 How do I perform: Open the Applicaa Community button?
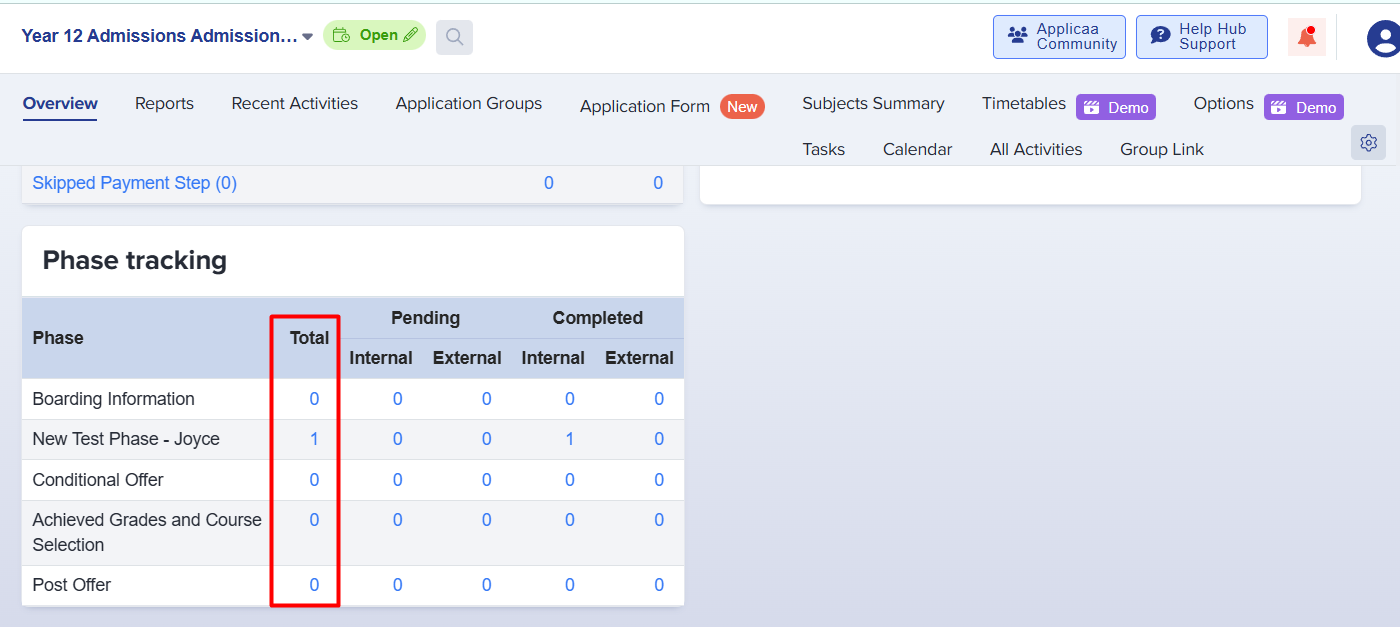(x=1059, y=37)
